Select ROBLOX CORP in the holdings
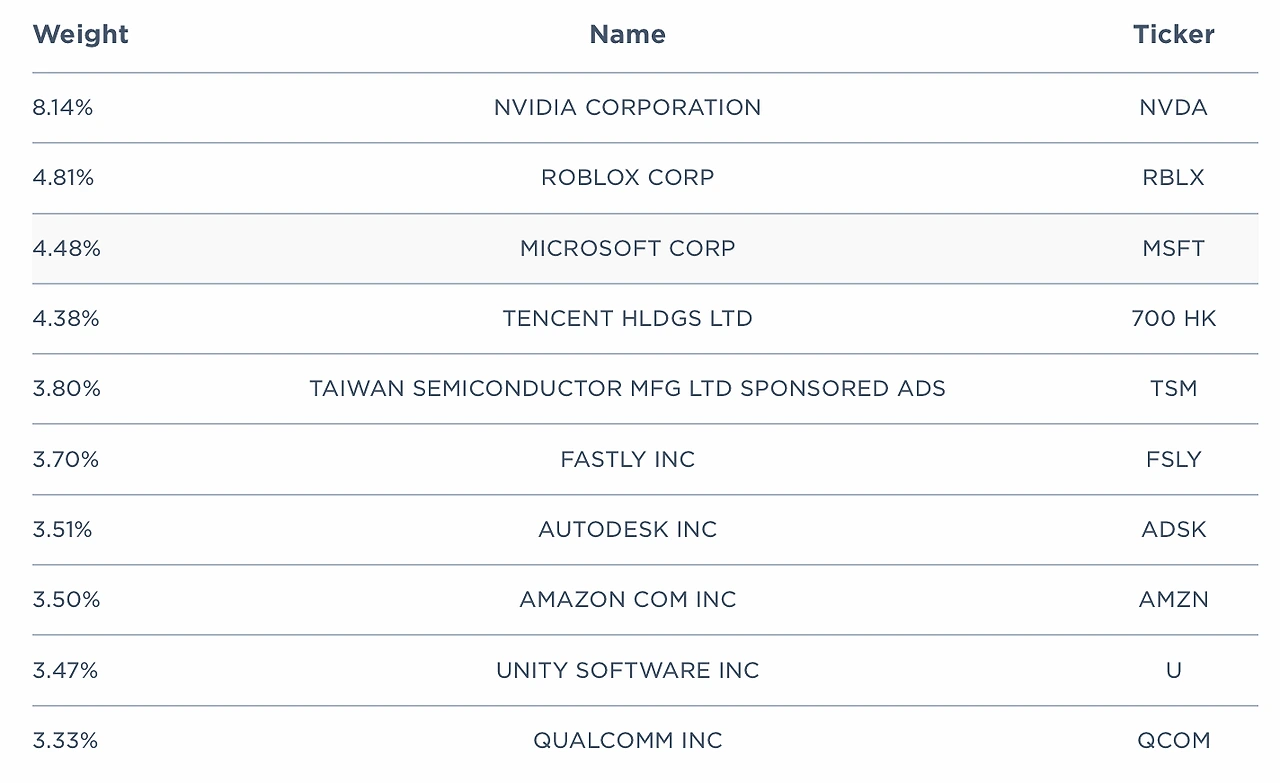 point(627,177)
